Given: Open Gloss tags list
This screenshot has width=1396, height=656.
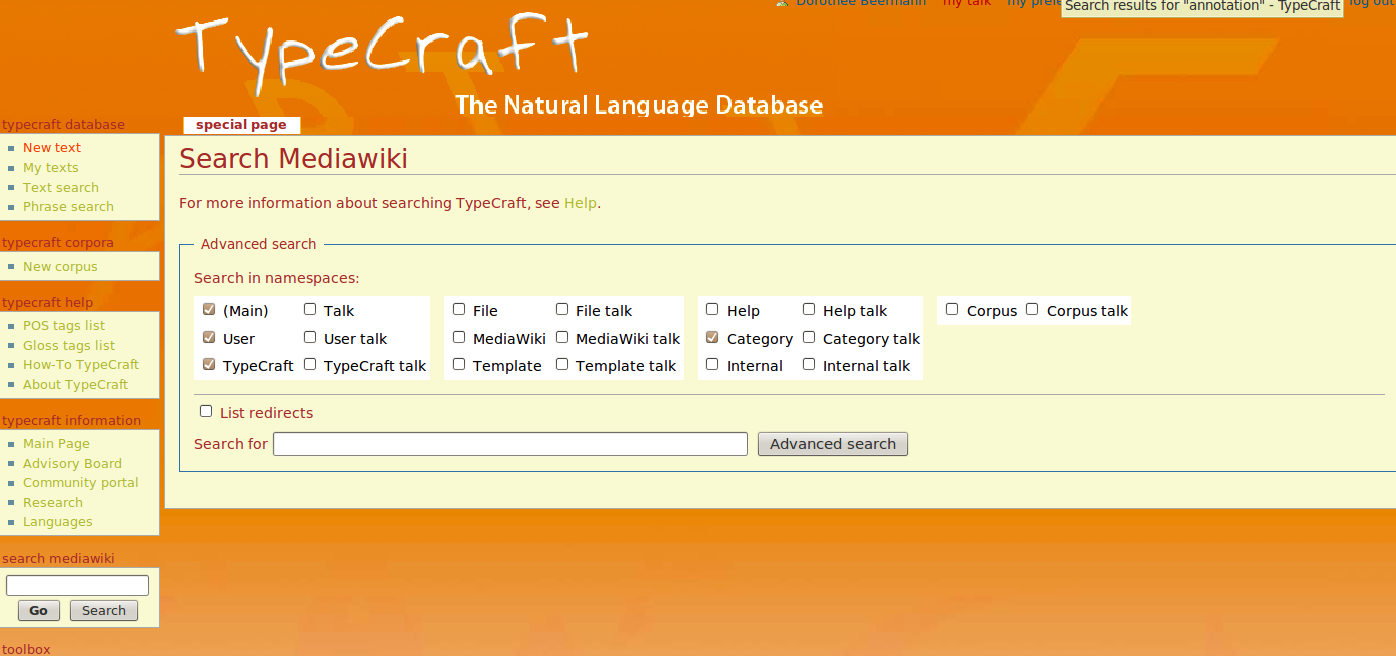Looking at the screenshot, I should click(69, 346).
